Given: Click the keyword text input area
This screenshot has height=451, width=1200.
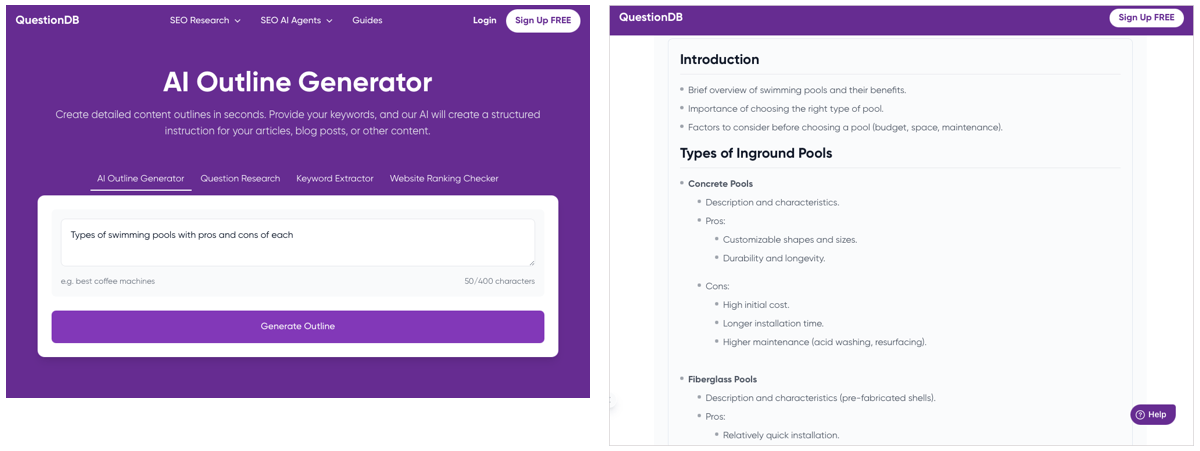Looking at the screenshot, I should coord(298,242).
